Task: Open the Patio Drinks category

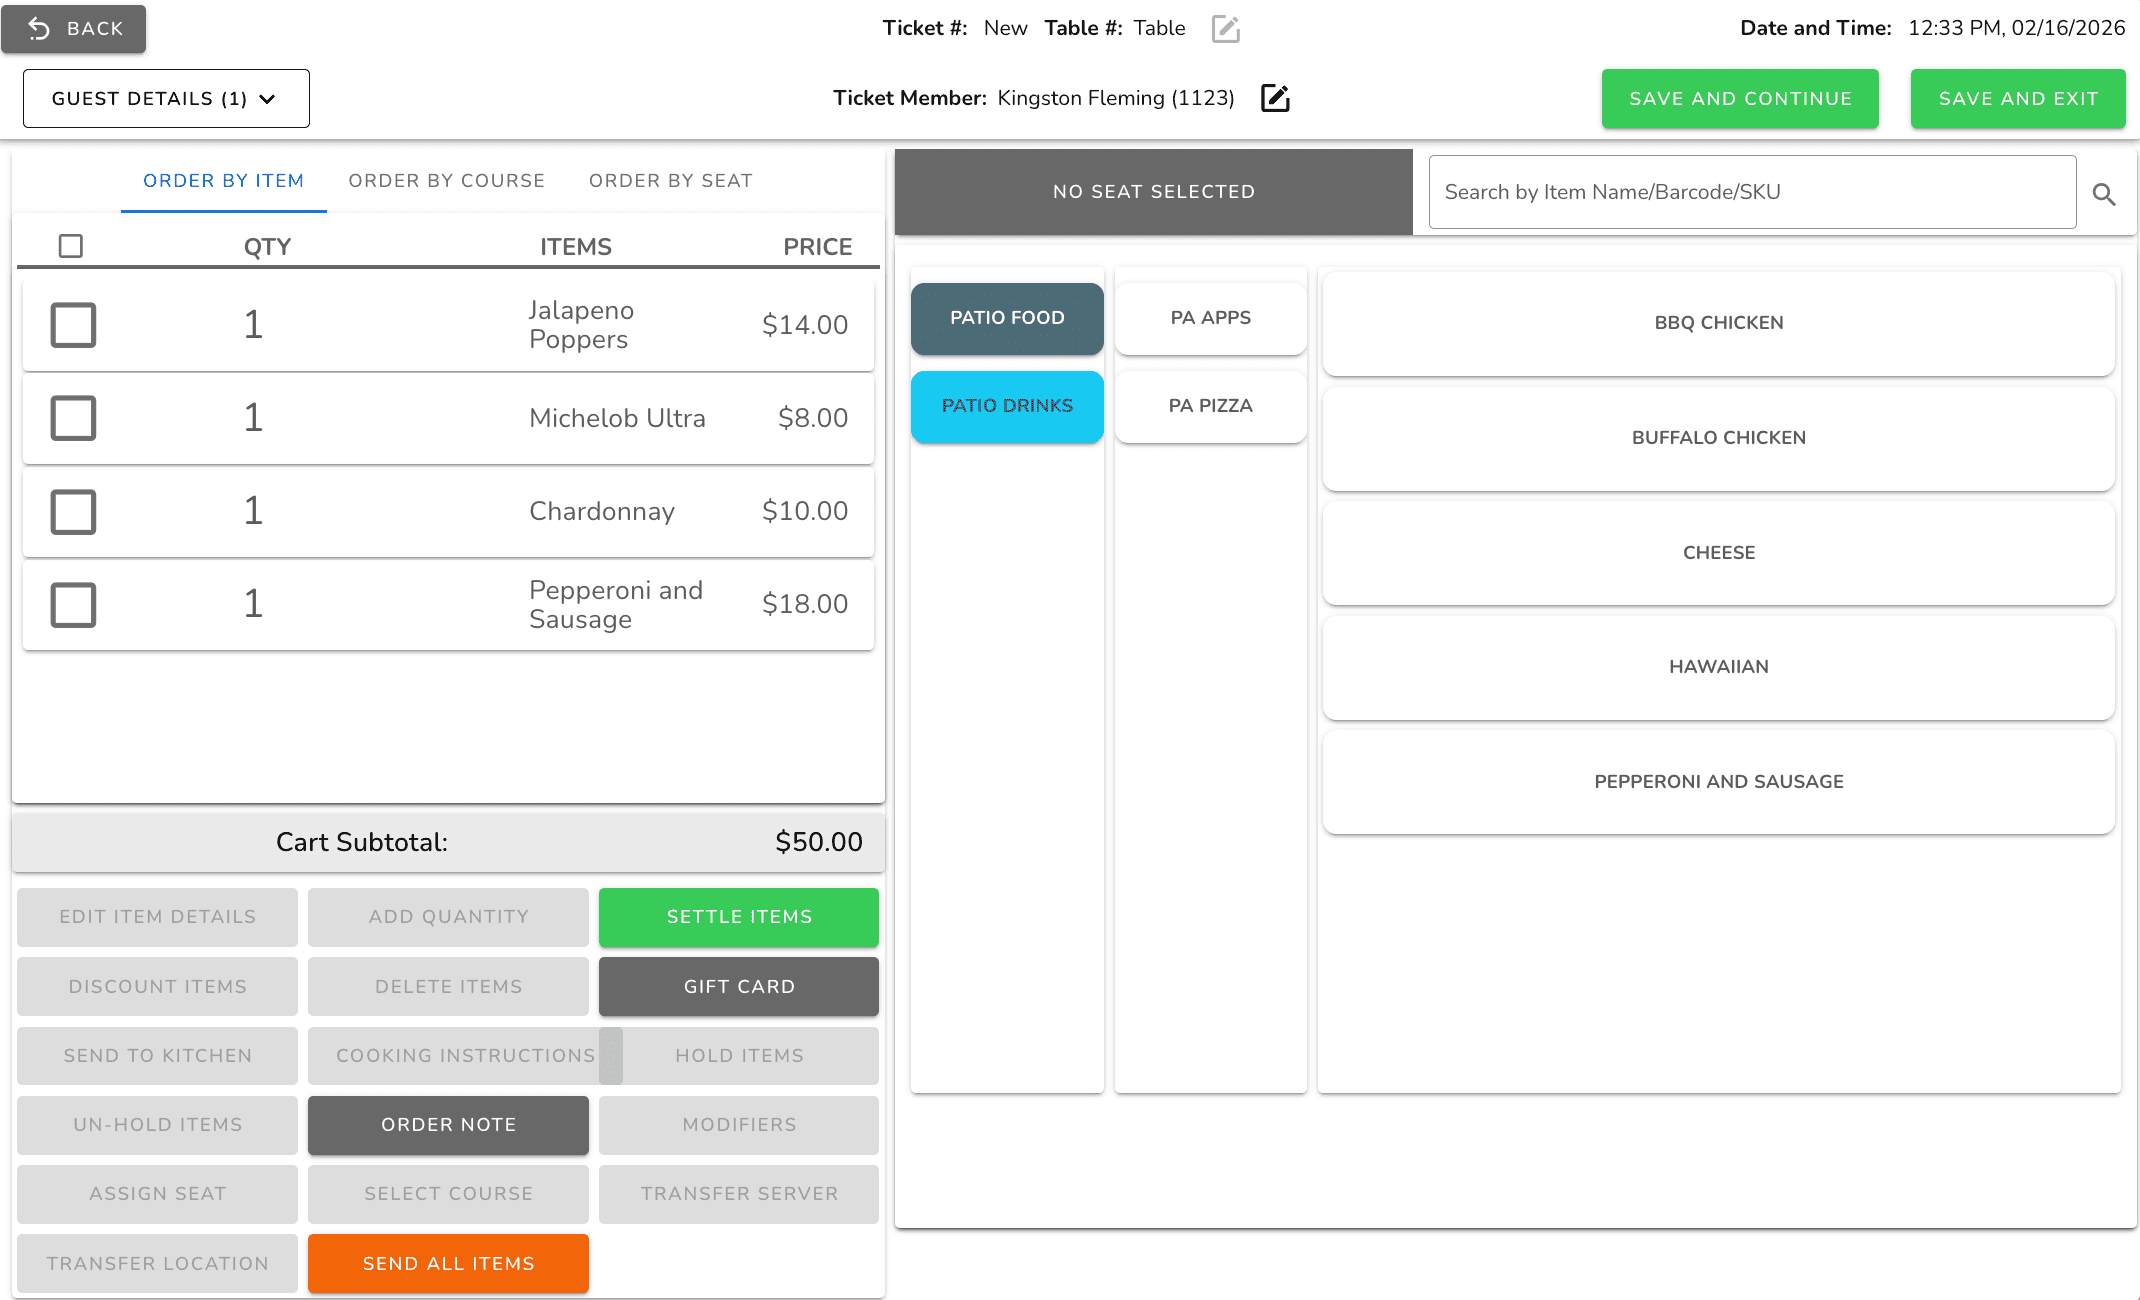Action: pyautogui.click(x=1007, y=406)
